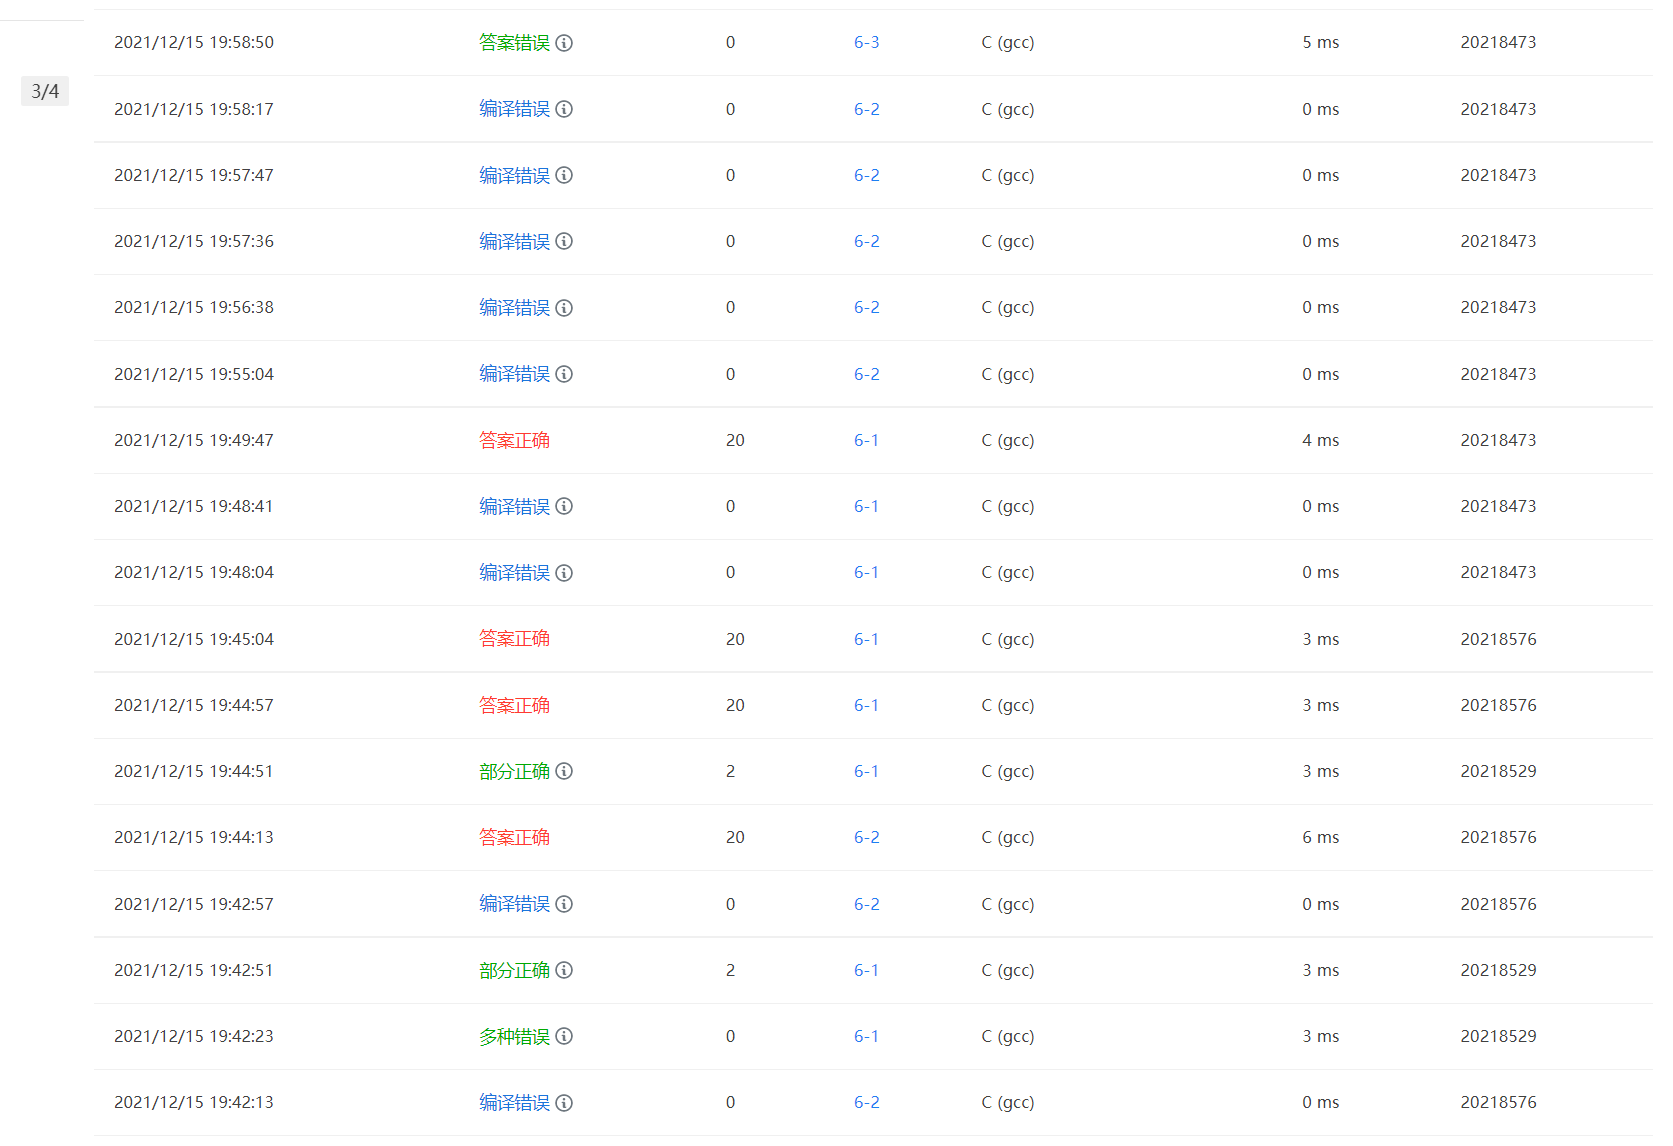The height and width of the screenshot is (1146, 1673).
Task: Click 答案错误 status at 19:58:50
Action: (x=514, y=42)
